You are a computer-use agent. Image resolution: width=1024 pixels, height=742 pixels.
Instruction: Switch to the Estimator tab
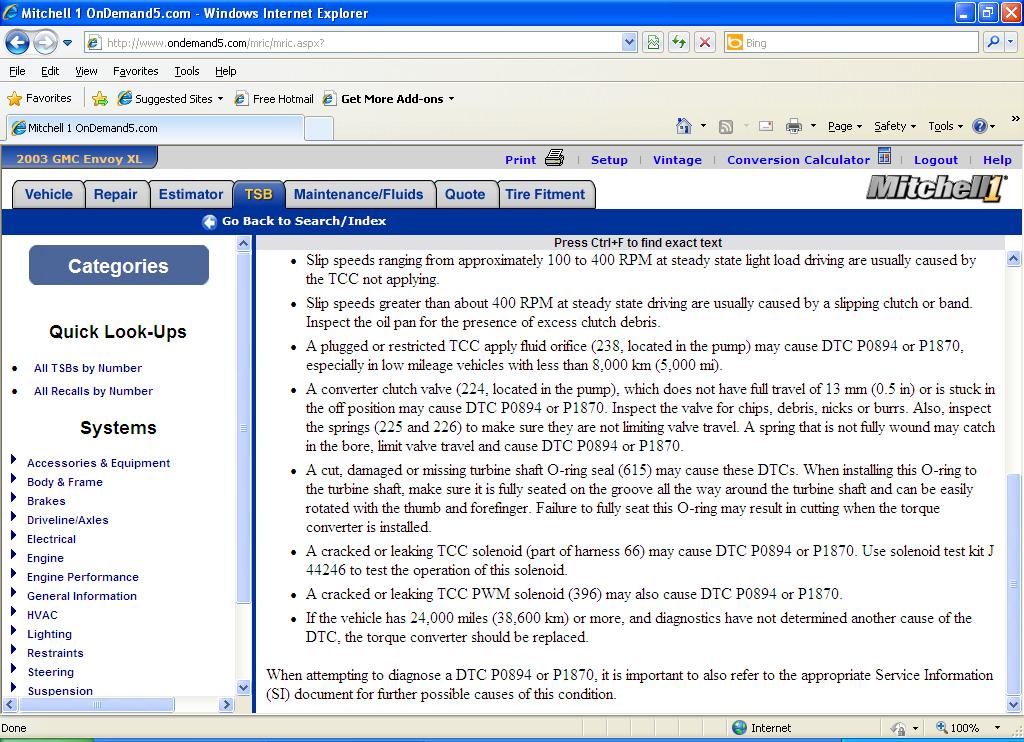click(x=191, y=195)
